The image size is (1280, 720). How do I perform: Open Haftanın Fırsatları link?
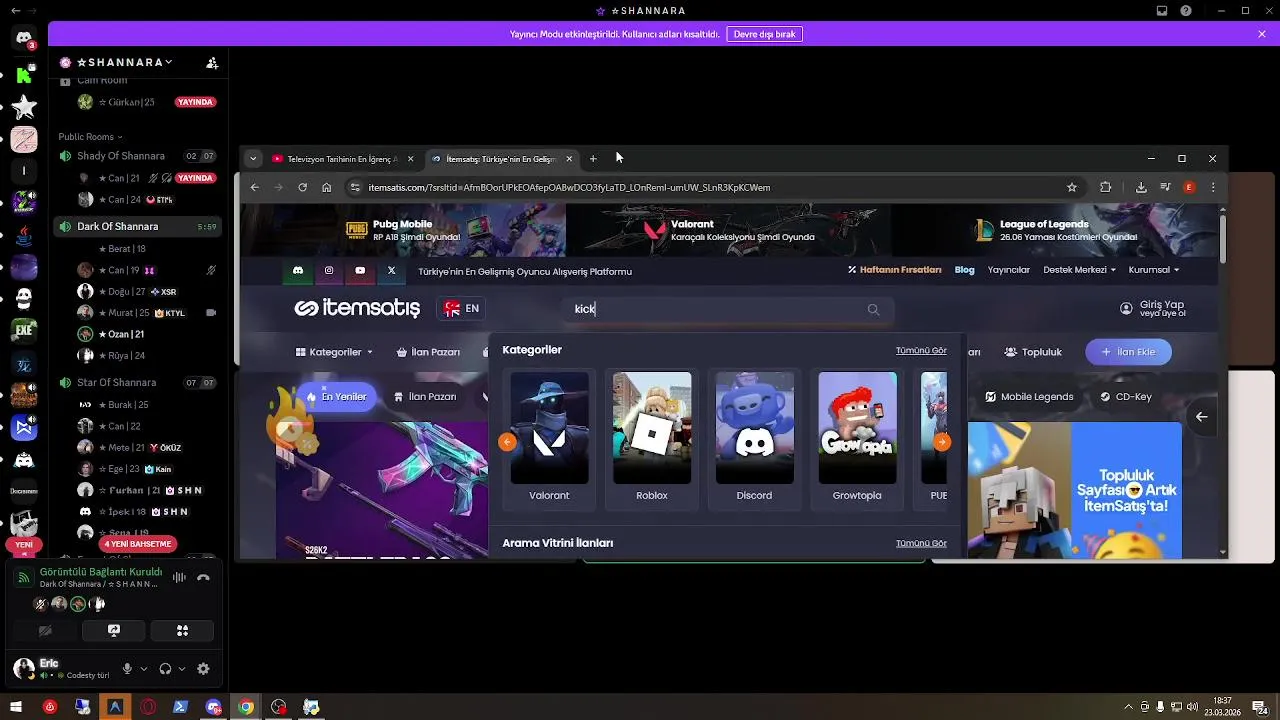coord(895,270)
